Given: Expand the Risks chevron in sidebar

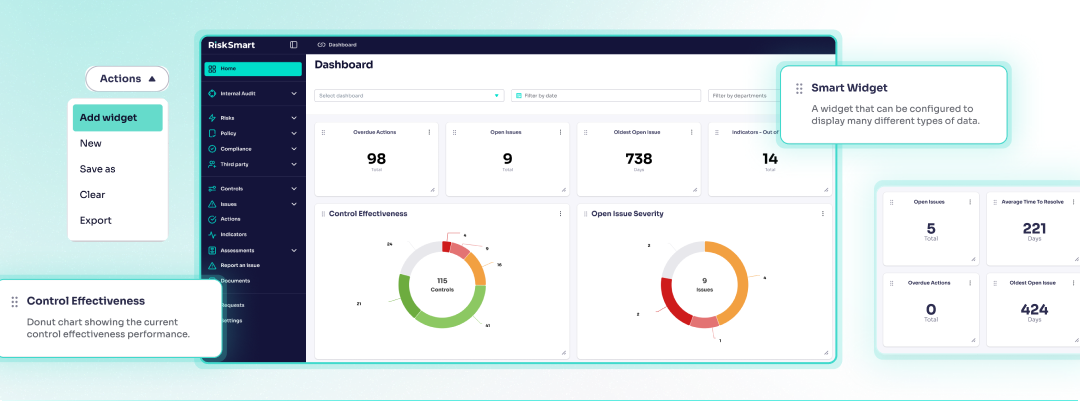Looking at the screenshot, I should pos(294,118).
